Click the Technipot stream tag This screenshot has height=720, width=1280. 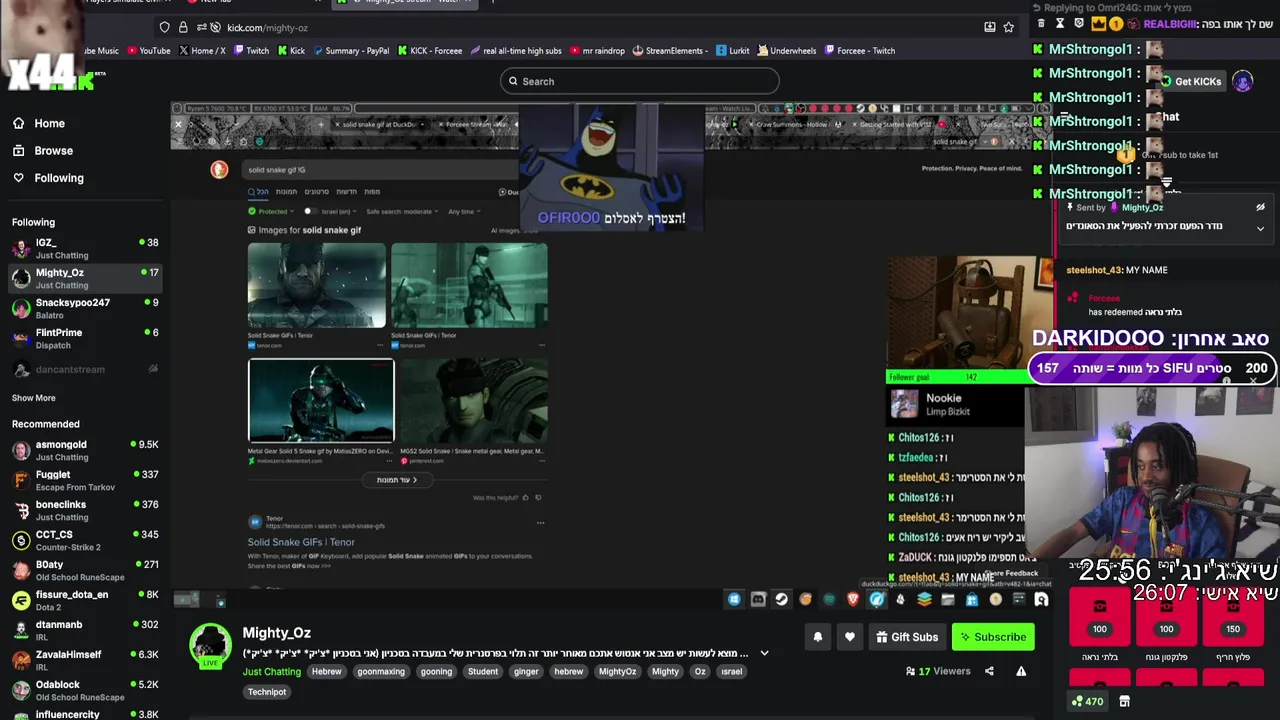pyautogui.click(x=267, y=691)
